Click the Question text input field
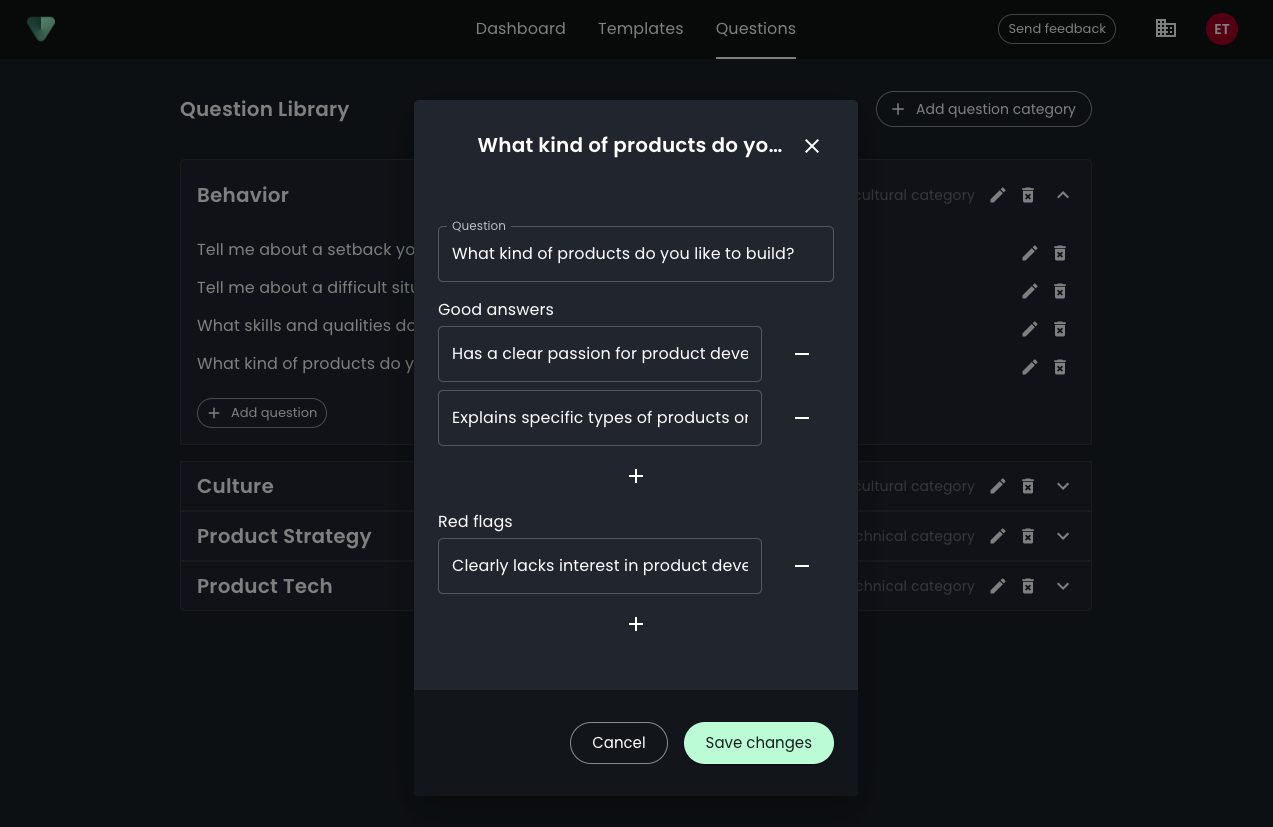The image size is (1273, 827). tap(635, 254)
